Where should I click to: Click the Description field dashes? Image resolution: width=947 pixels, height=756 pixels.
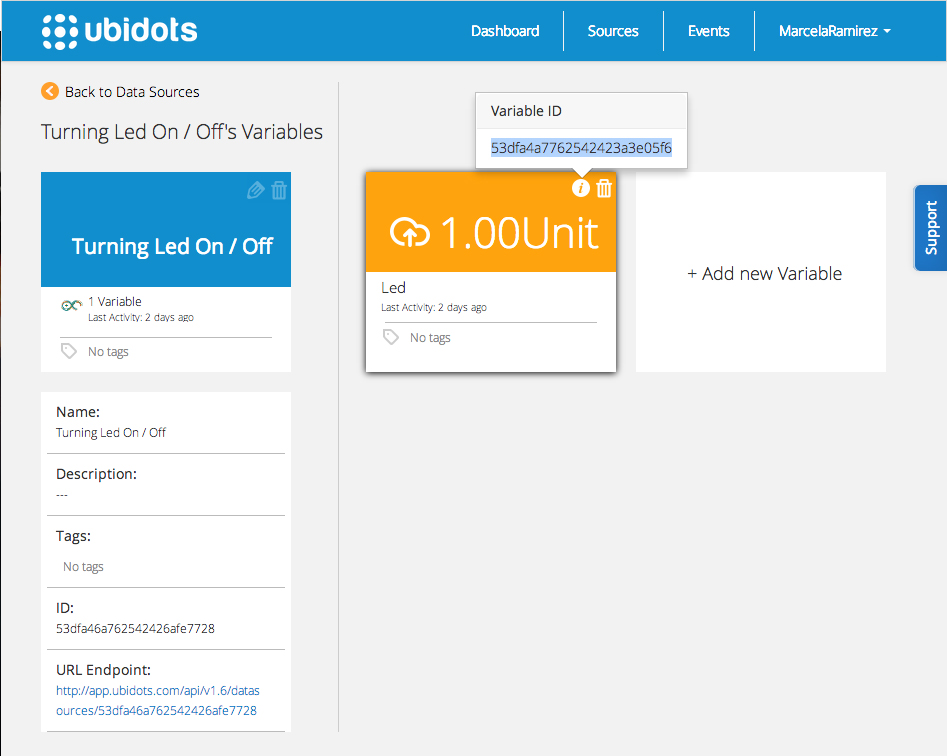pyautogui.click(x=62, y=495)
